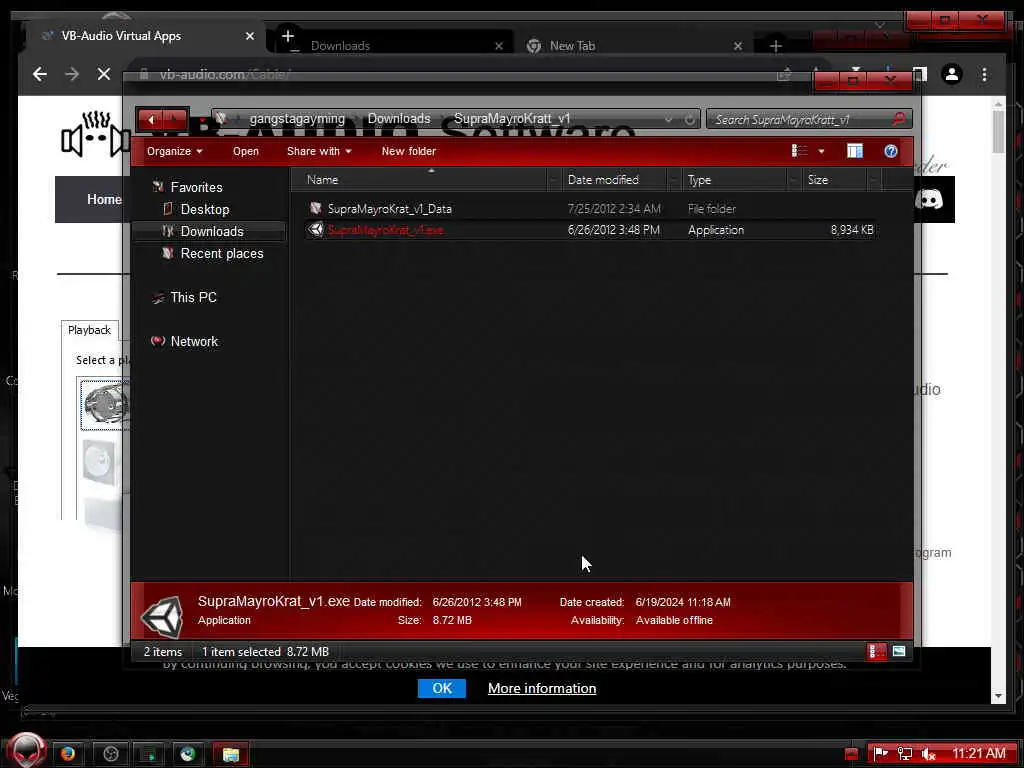Select Downloads in the navigation pane

pyautogui.click(x=212, y=231)
